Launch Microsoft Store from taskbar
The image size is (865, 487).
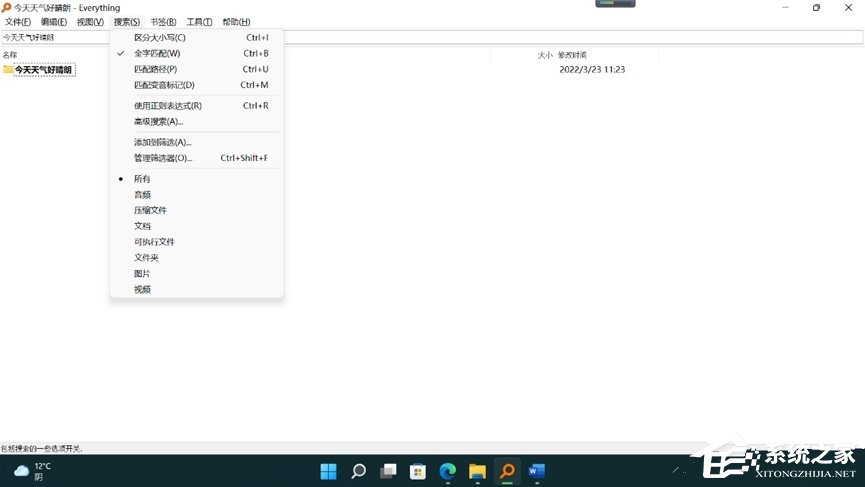418,471
